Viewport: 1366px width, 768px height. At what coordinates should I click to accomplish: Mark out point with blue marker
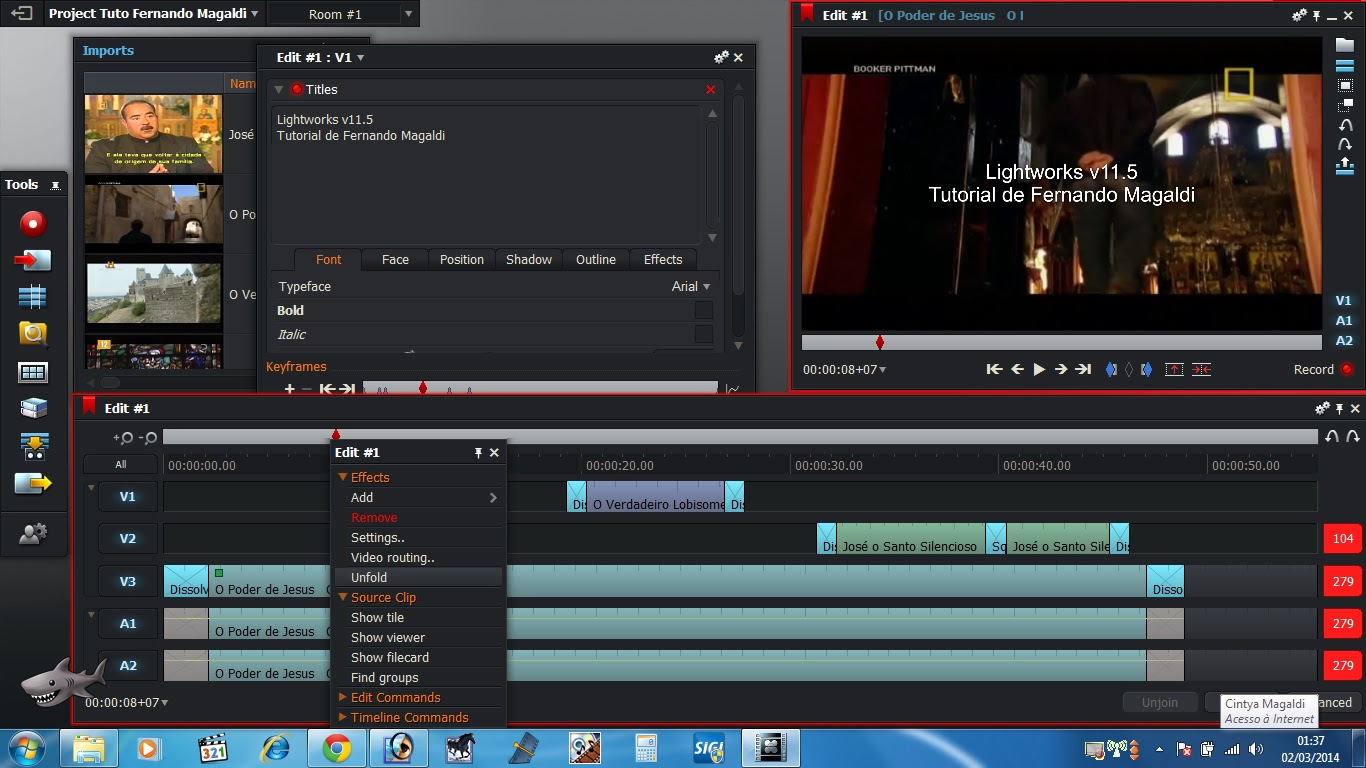(1146, 369)
